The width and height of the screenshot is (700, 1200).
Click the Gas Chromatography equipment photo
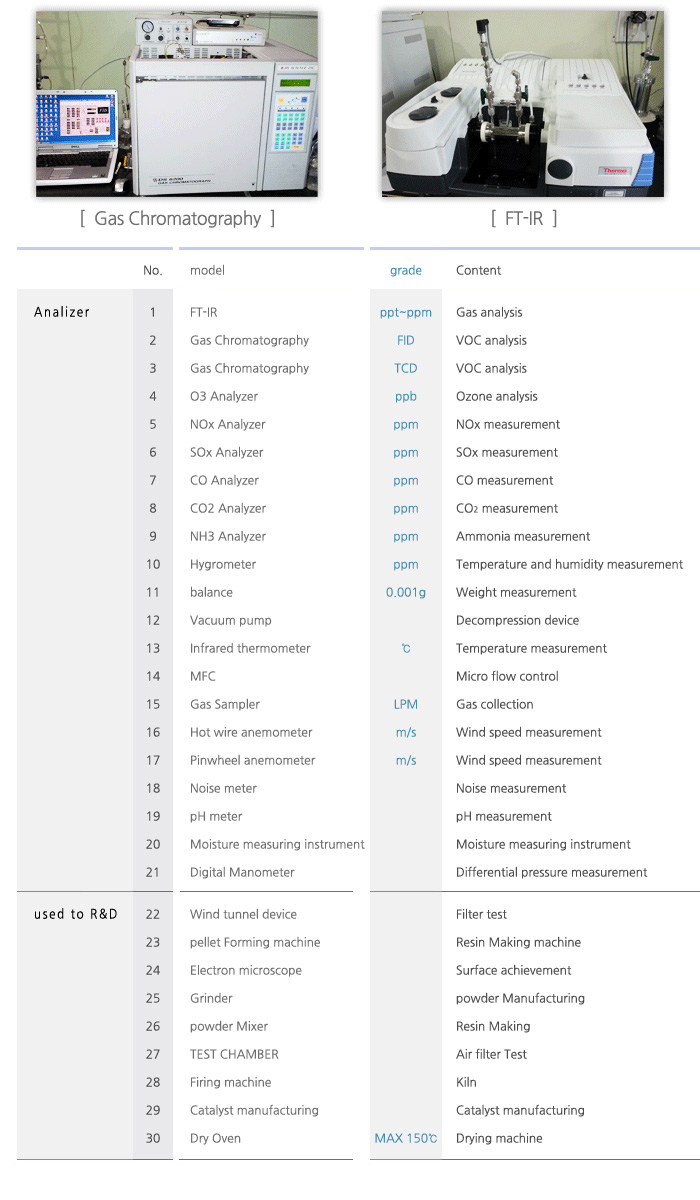point(177,104)
